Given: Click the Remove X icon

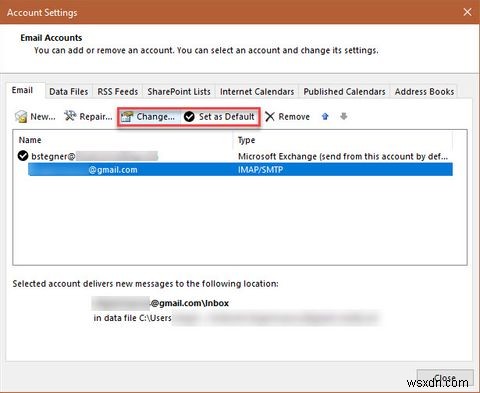Looking at the screenshot, I should (x=270, y=117).
